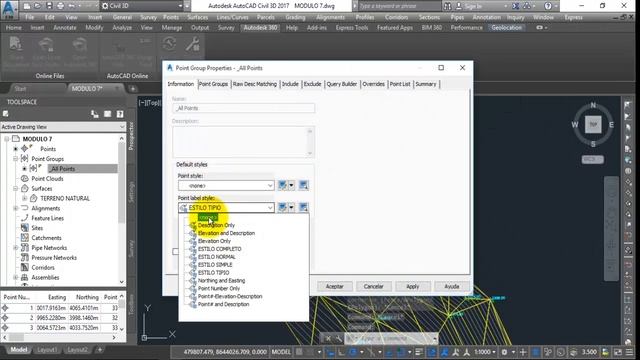
Task: Open the Overrides tab
Action: 373,84
